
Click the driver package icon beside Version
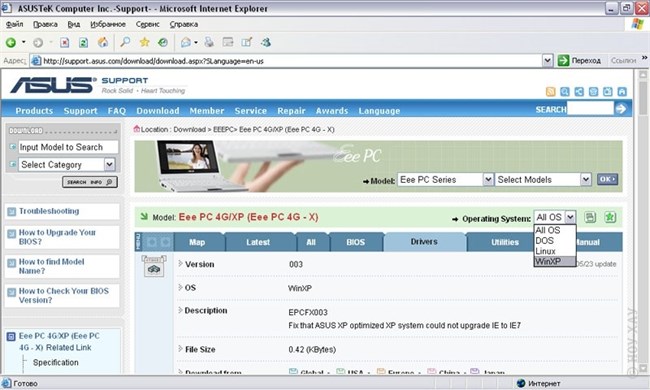pyautogui.click(x=154, y=266)
